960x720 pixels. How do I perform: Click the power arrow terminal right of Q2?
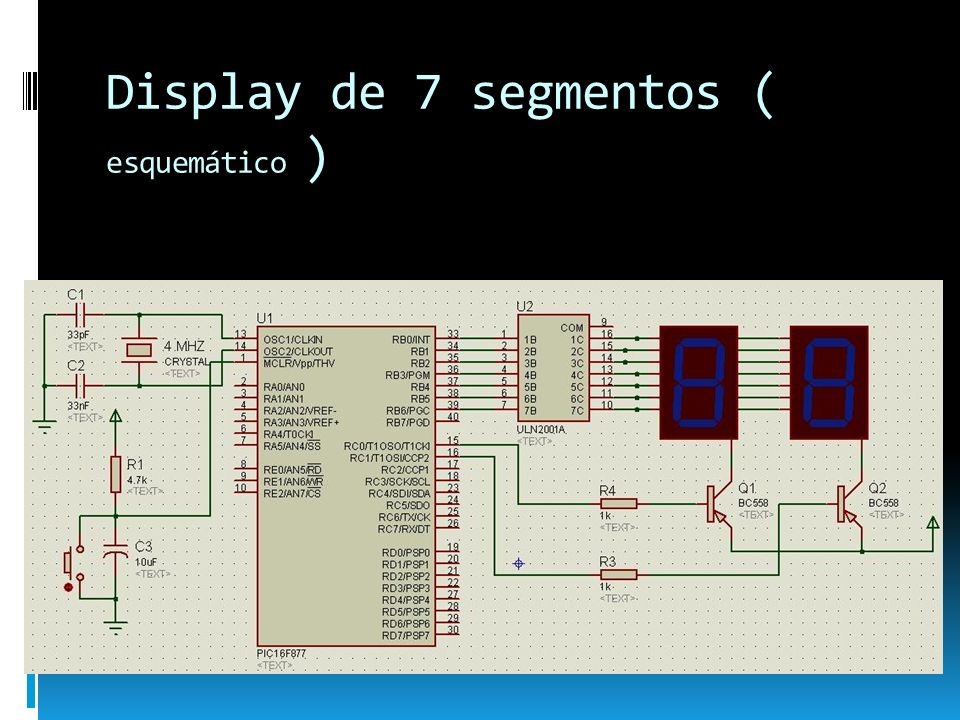tap(932, 523)
